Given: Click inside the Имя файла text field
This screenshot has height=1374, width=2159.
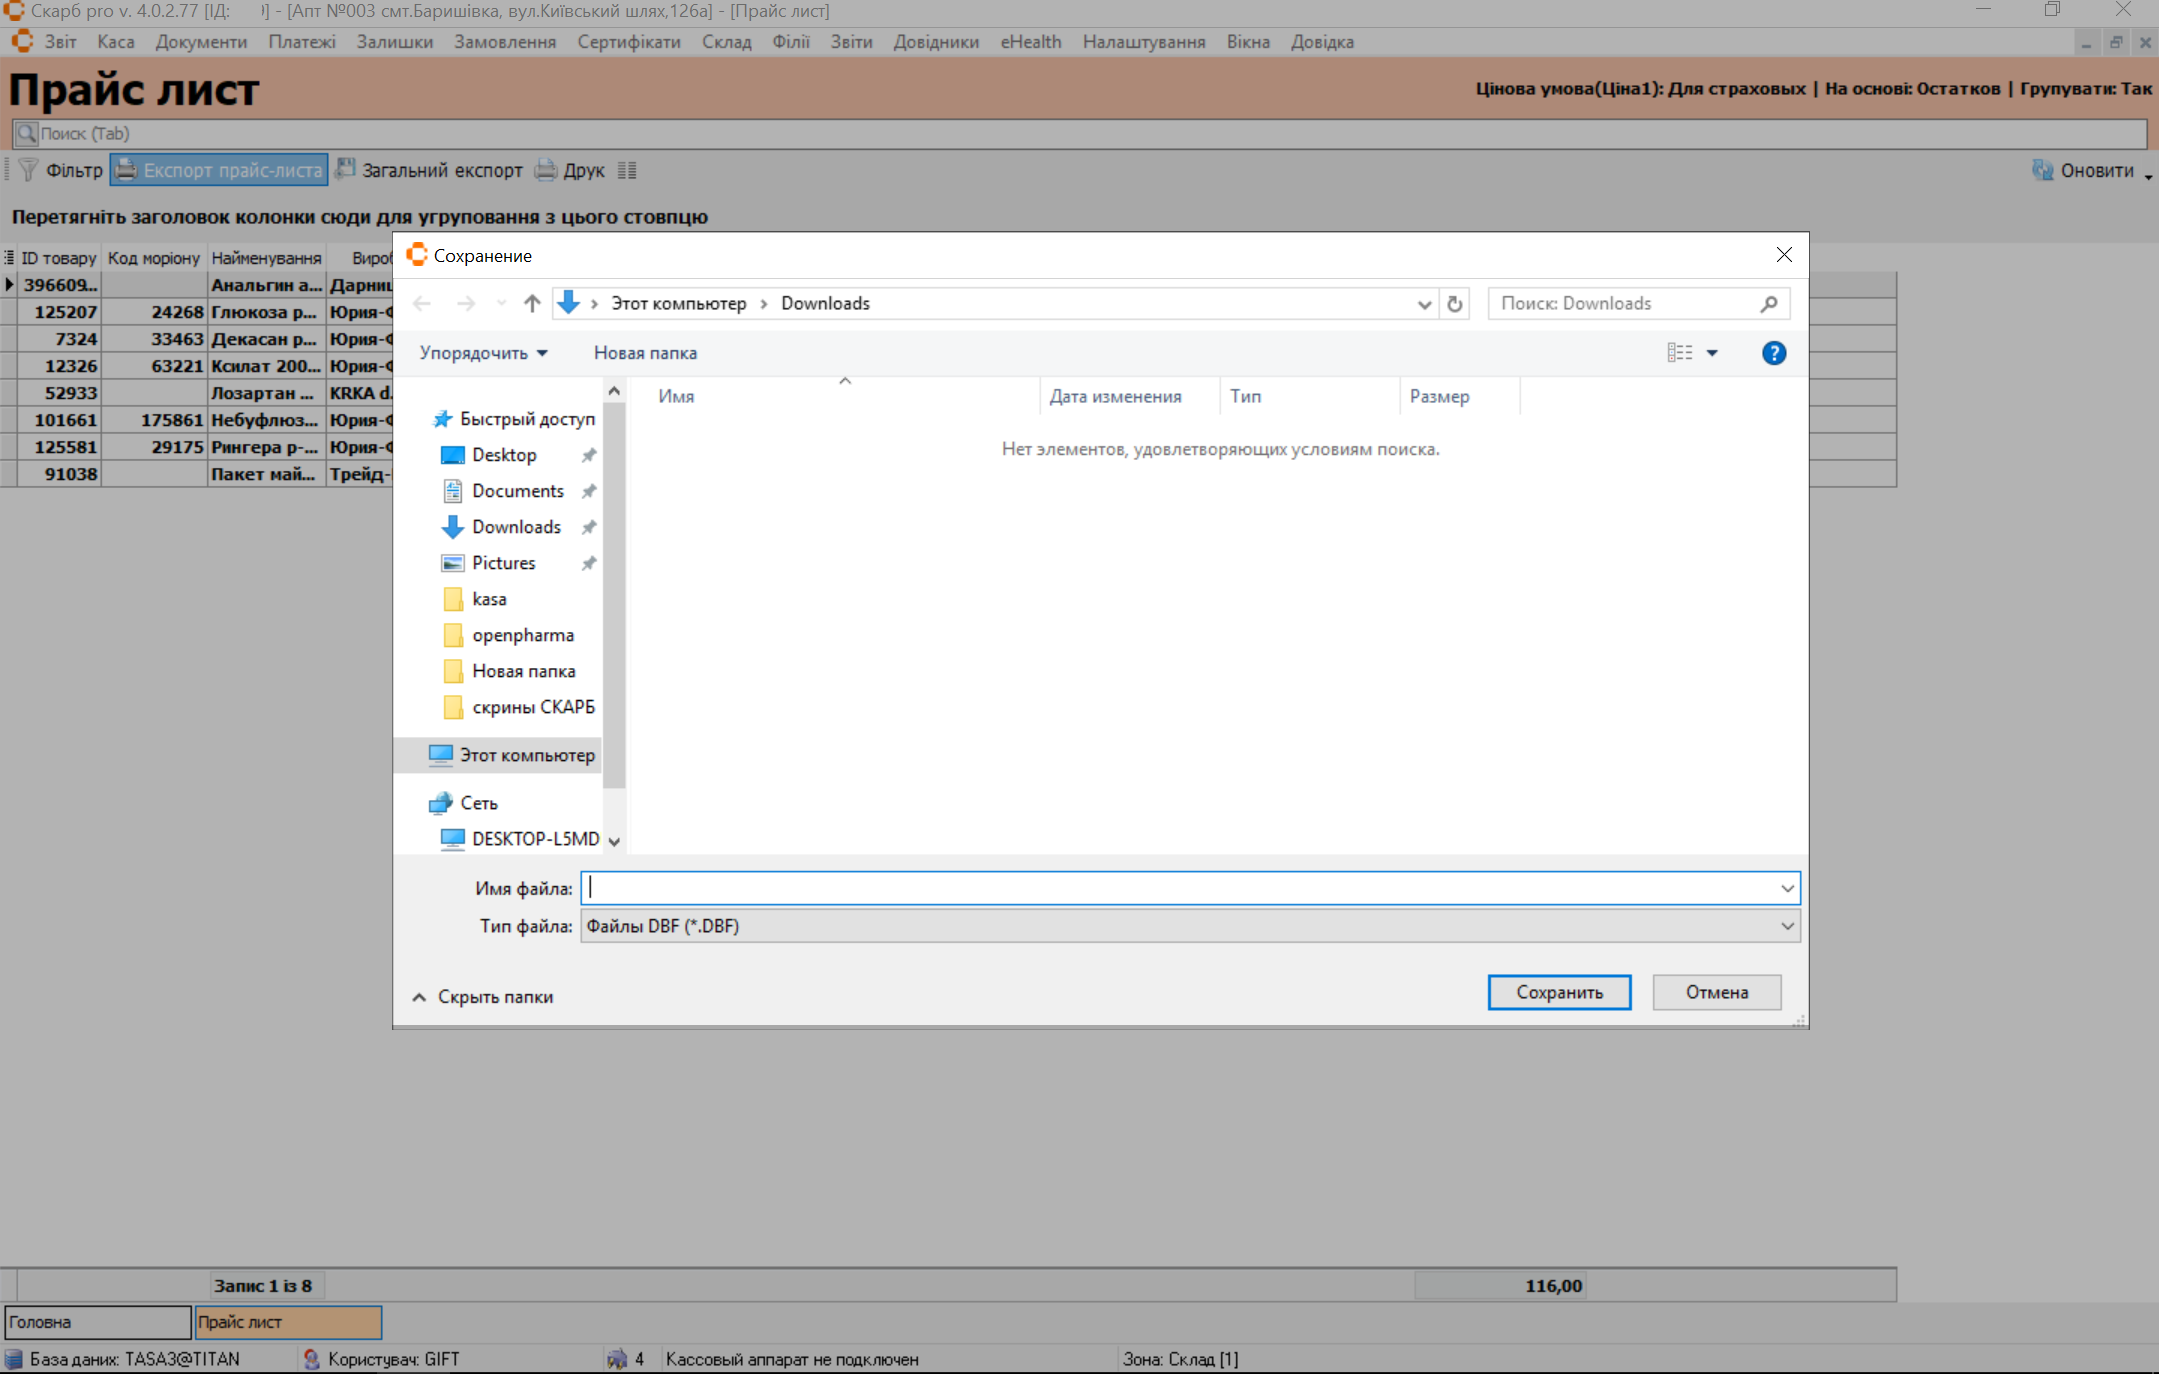Looking at the screenshot, I should point(1180,888).
